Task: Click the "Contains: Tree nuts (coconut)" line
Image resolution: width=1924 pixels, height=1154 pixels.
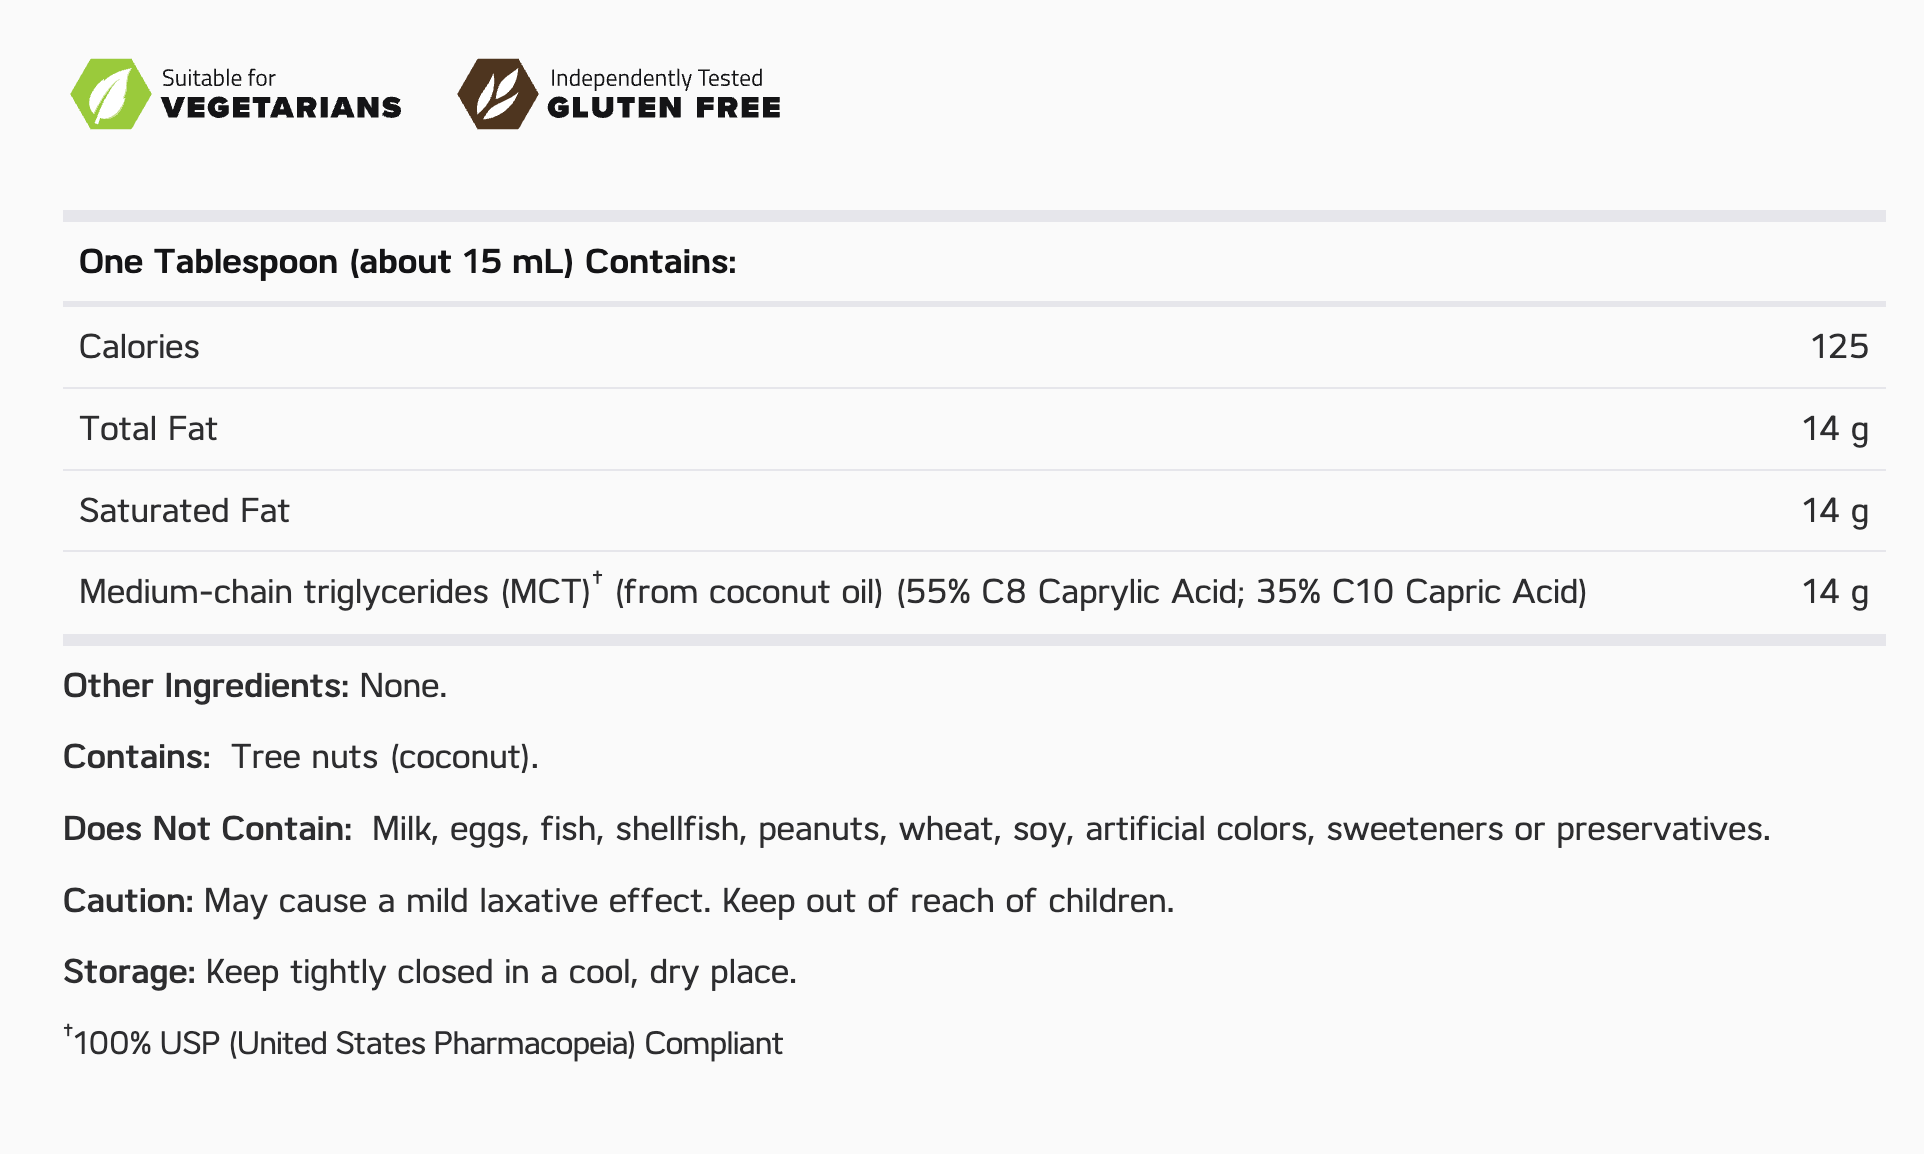Action: click(300, 757)
